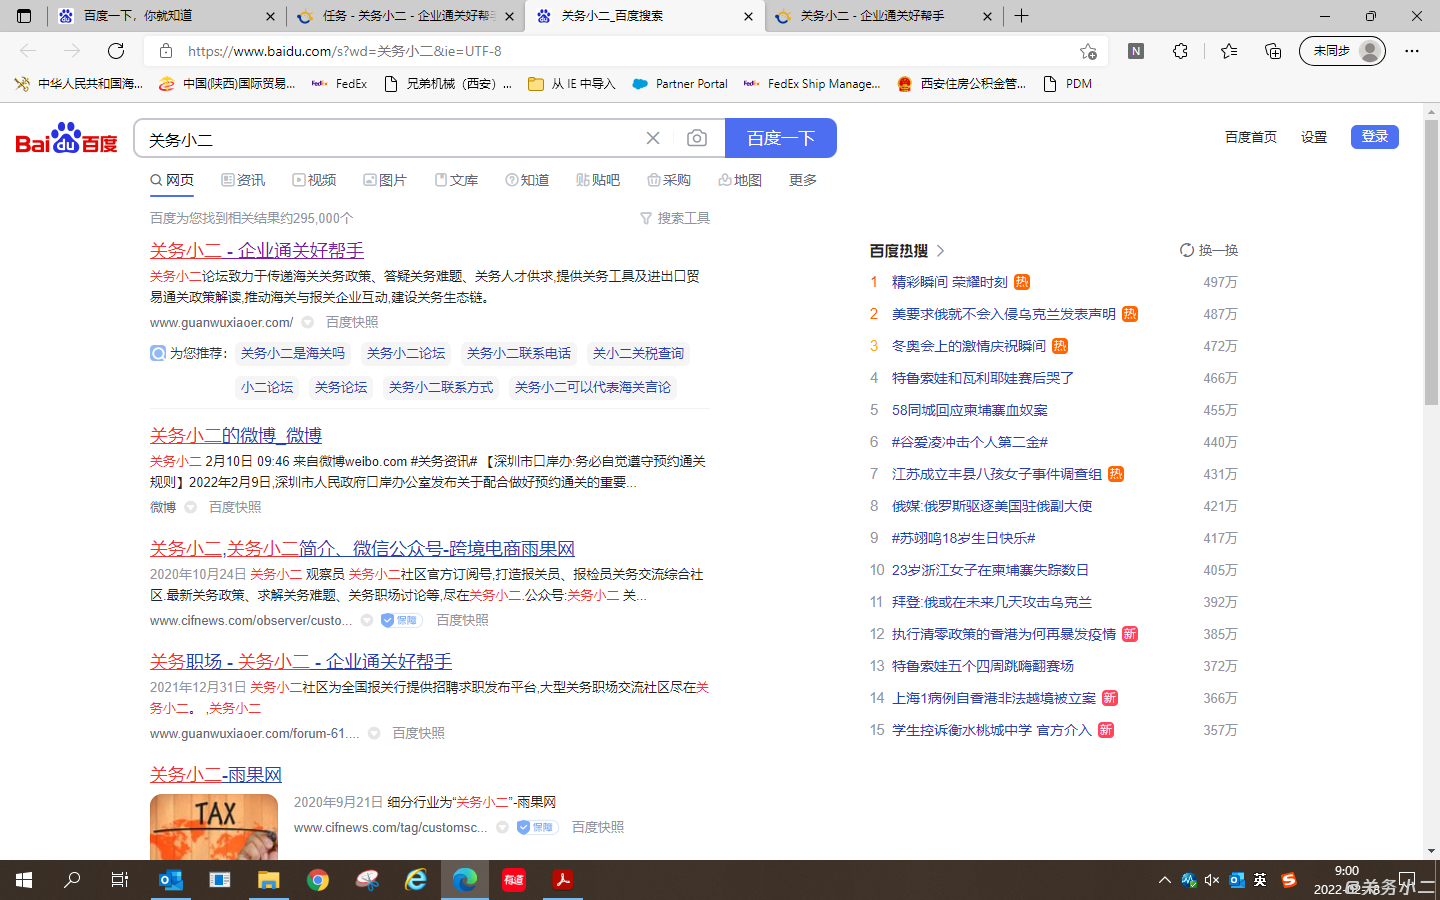Expand 百度热搜 with the chevron arrow
The height and width of the screenshot is (900, 1440).
tap(941, 251)
